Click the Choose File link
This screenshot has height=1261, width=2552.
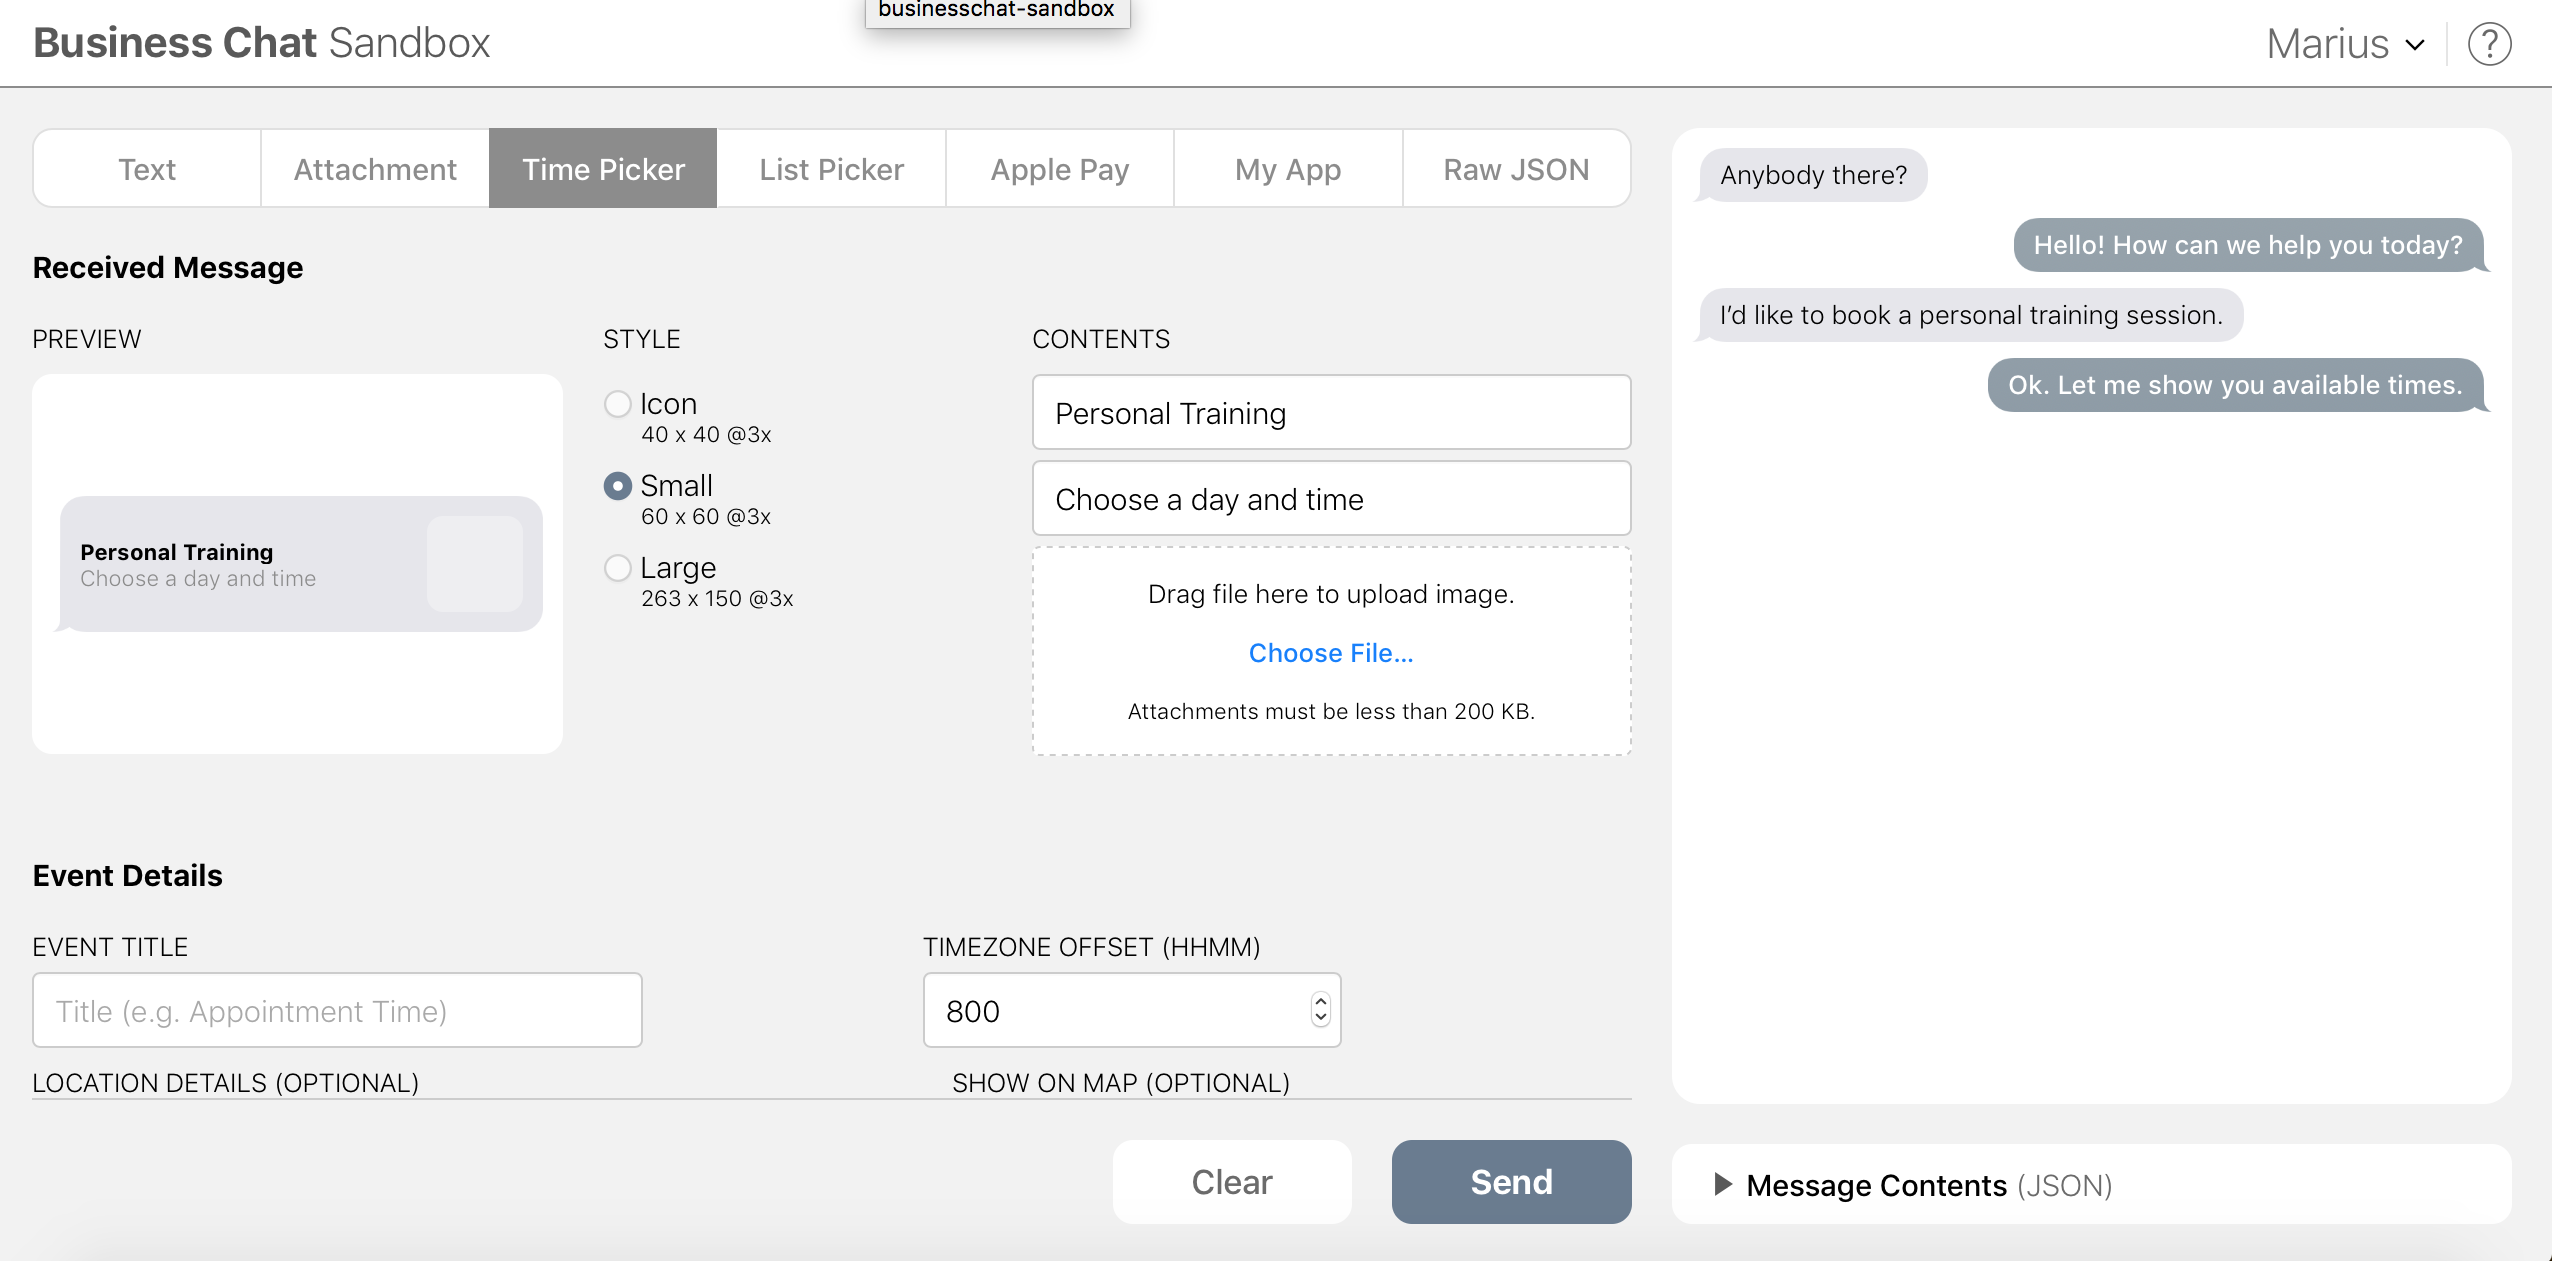pos(1330,653)
